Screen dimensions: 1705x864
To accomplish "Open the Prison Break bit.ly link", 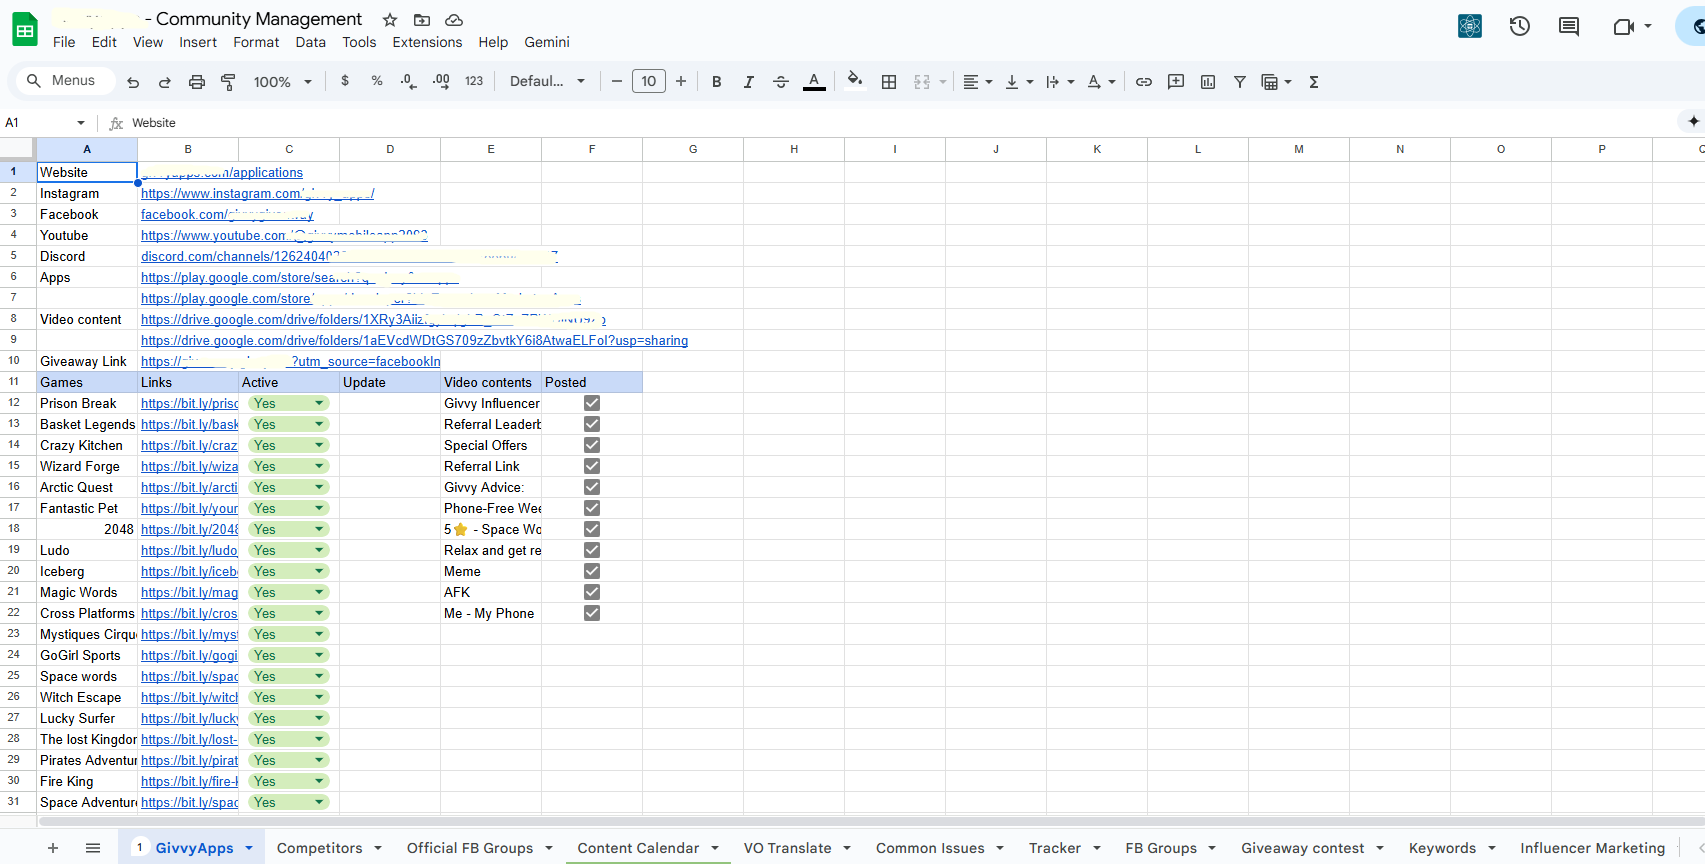I will pos(189,403).
